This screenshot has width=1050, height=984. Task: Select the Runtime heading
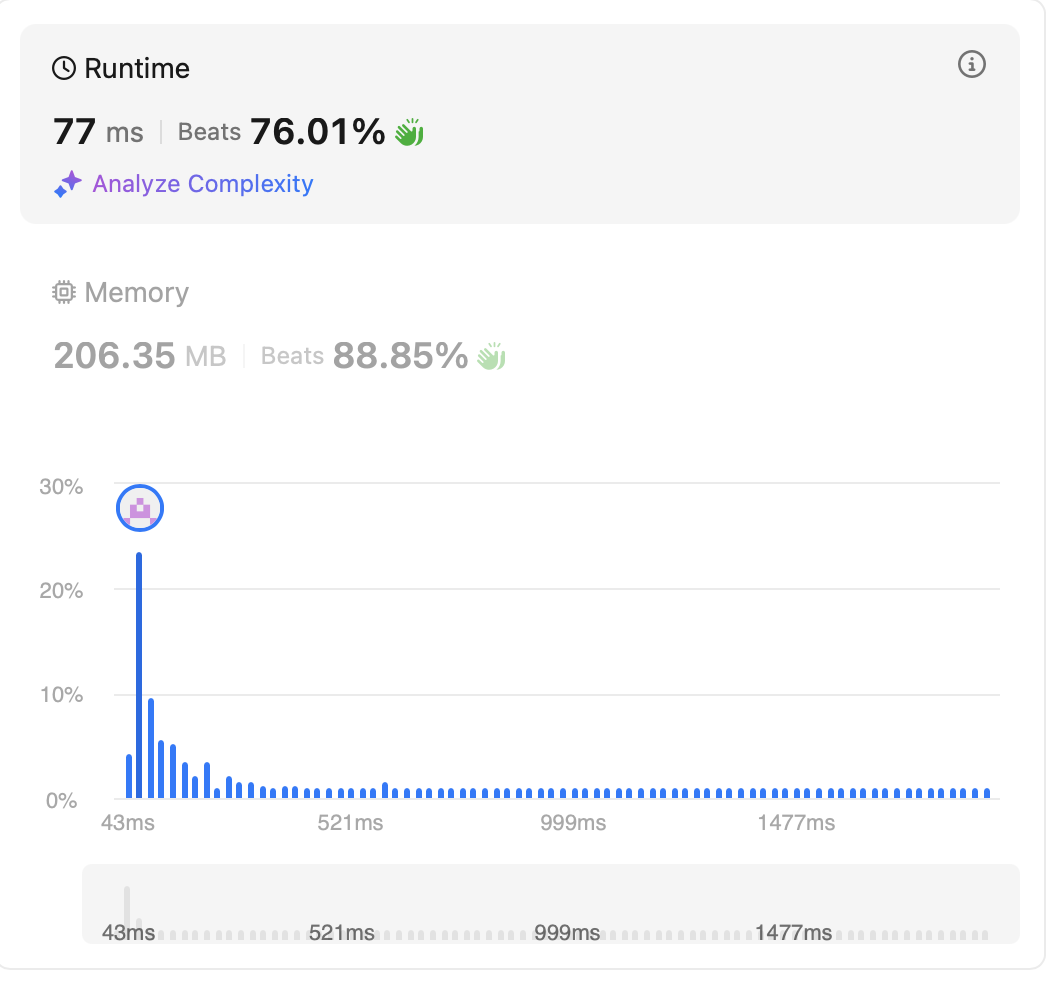(137, 68)
